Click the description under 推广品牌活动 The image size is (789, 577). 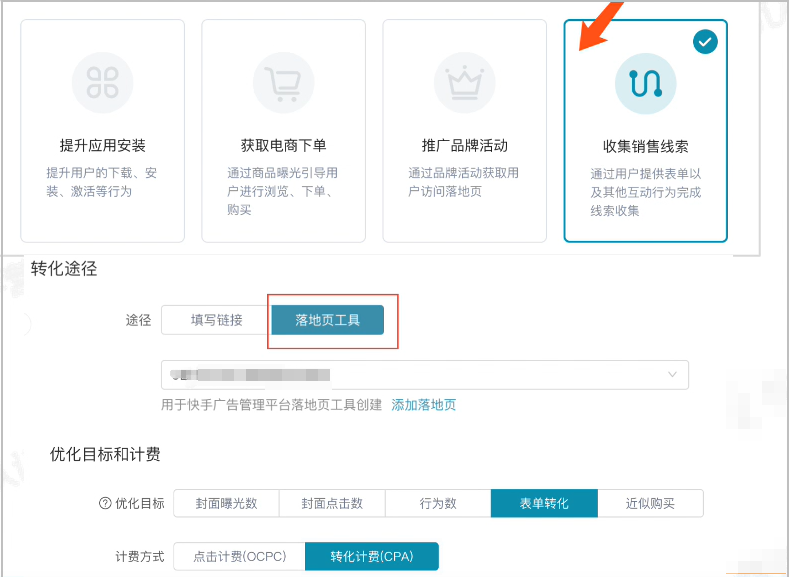coord(464,182)
